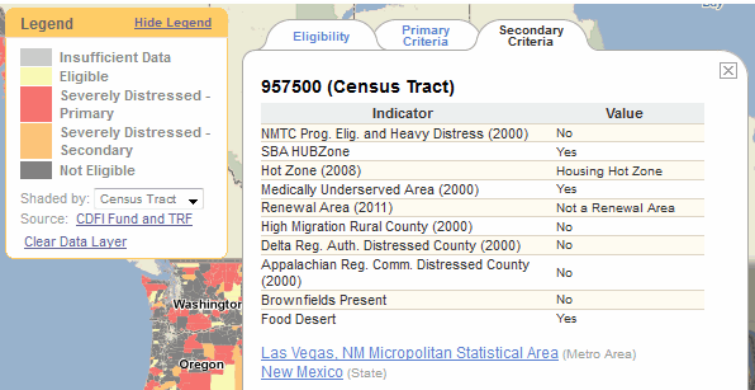The width and height of the screenshot is (755, 390).
Task: Close the census tract info popup
Action: (x=728, y=71)
